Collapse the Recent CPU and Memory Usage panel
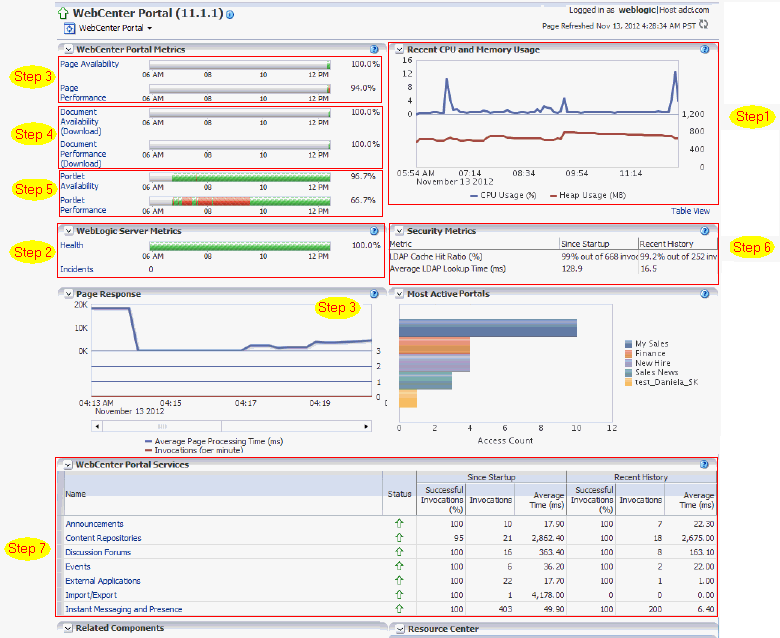This screenshot has width=780, height=638. [x=399, y=49]
